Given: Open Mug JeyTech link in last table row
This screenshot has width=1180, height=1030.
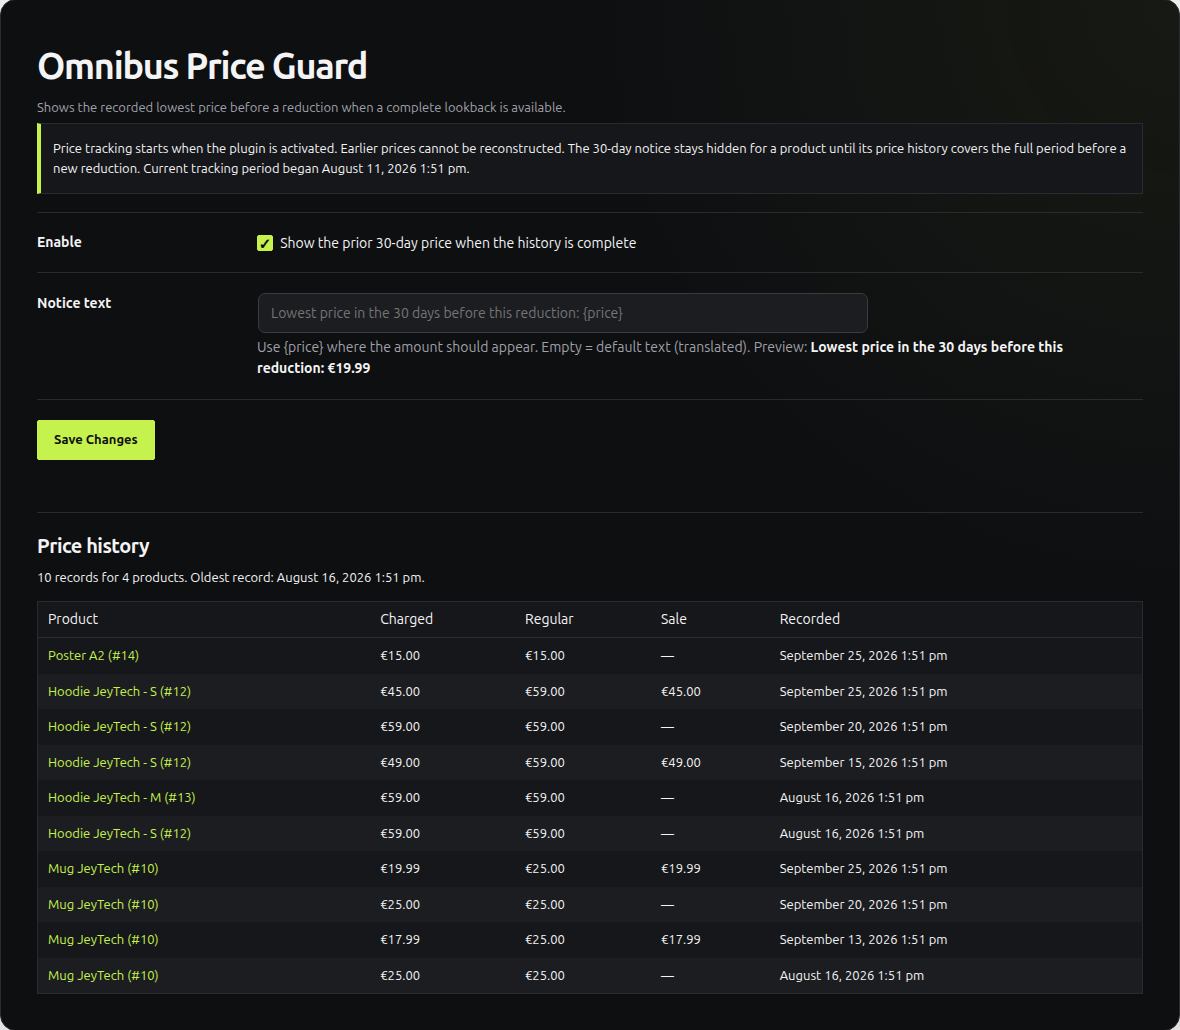Looking at the screenshot, I should (103, 975).
